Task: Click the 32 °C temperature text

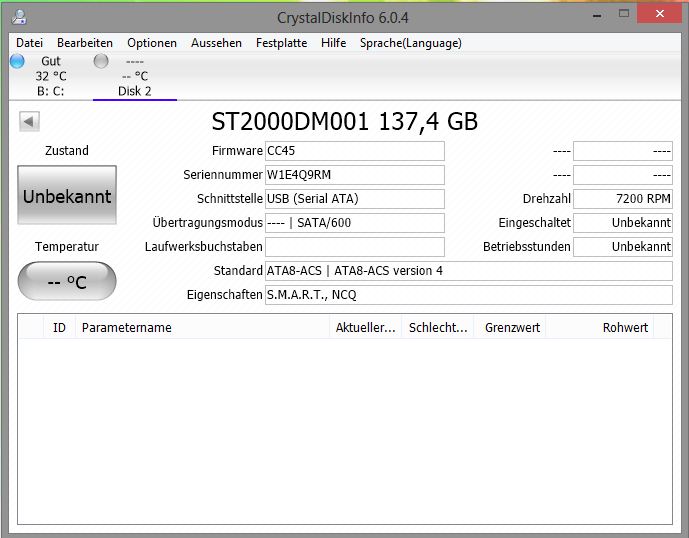Action: [x=51, y=76]
